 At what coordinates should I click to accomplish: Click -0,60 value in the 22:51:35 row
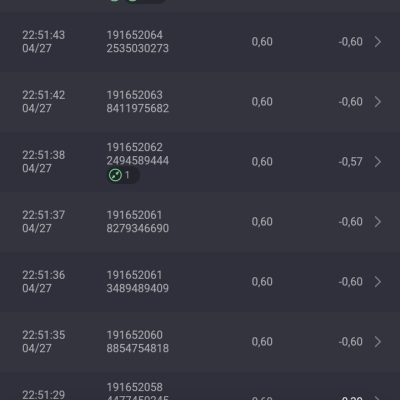coord(350,342)
